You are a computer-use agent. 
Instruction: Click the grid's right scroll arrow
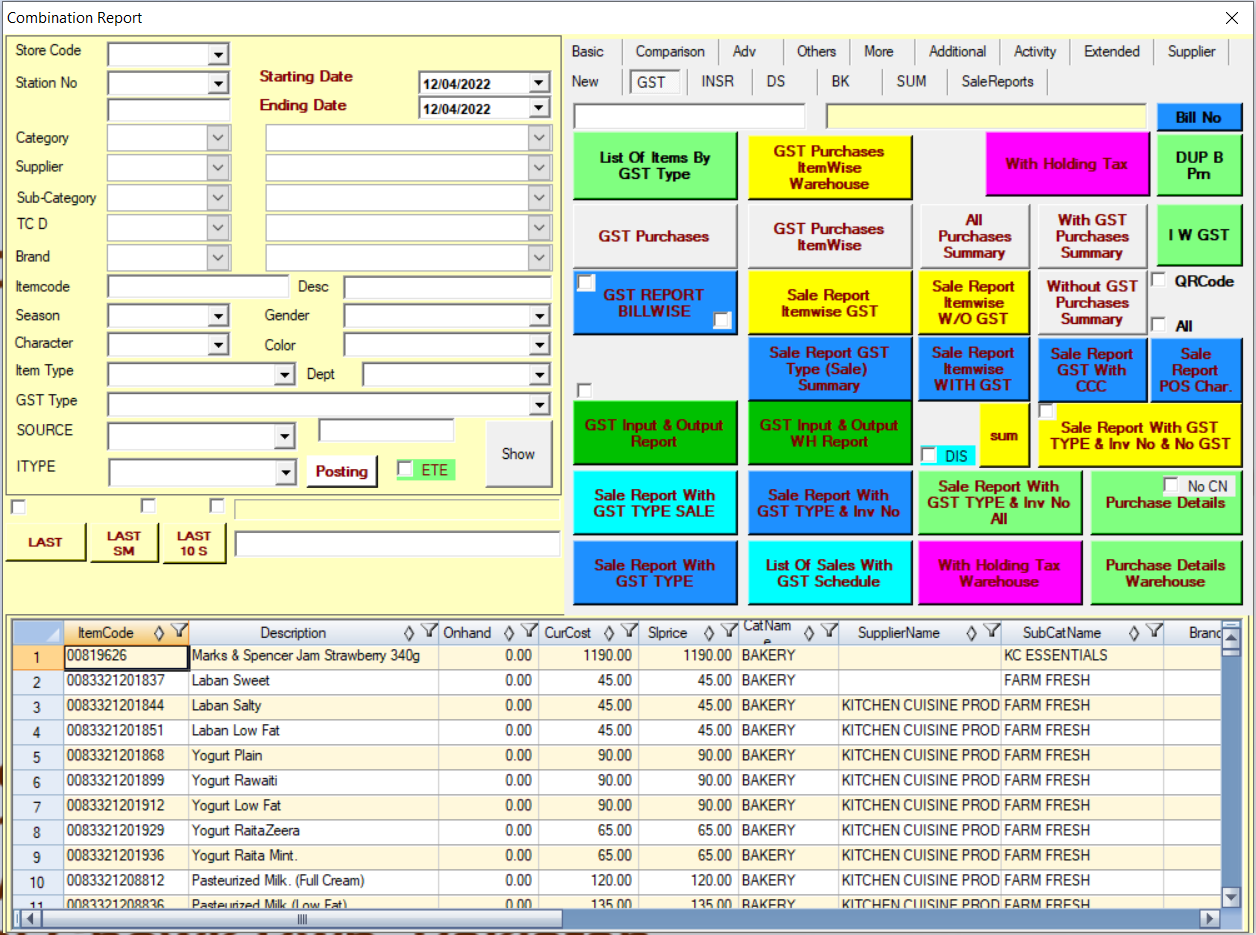point(1210,918)
